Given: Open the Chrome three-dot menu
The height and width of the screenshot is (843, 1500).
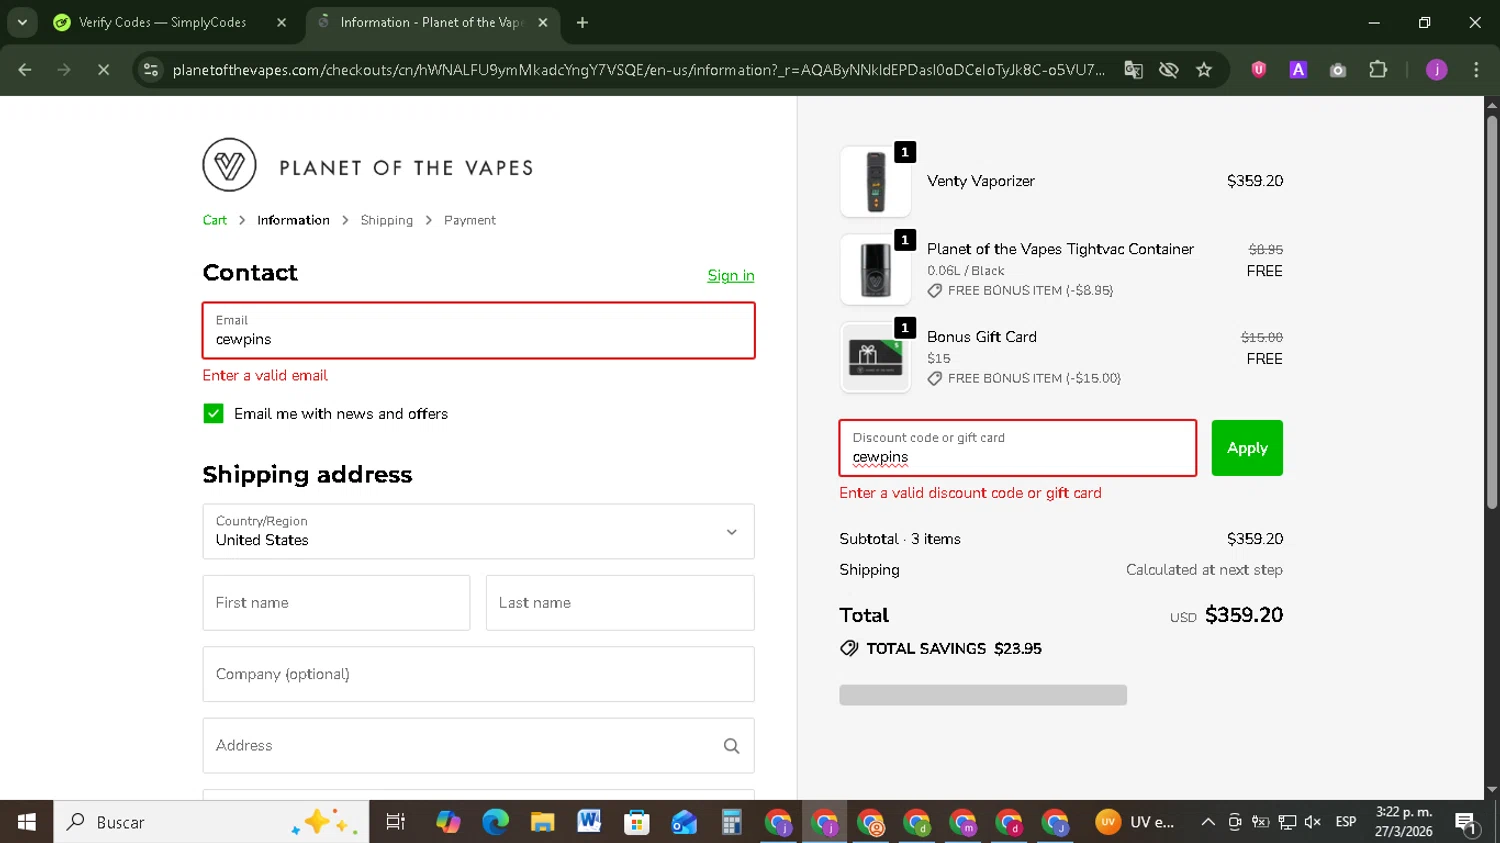Looking at the screenshot, I should pyautogui.click(x=1476, y=69).
